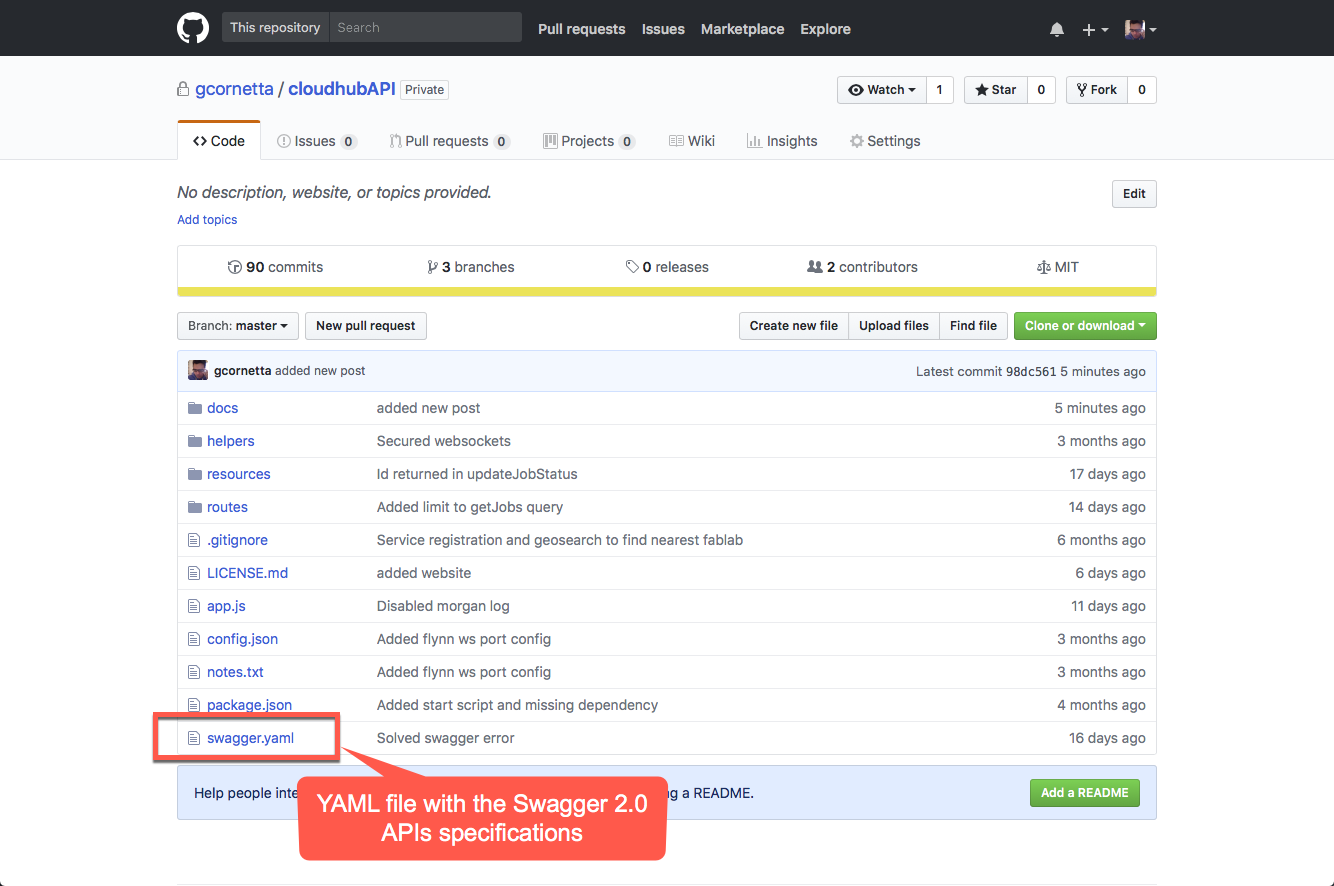
Task: Switch to the Wiki tab
Action: tap(692, 141)
